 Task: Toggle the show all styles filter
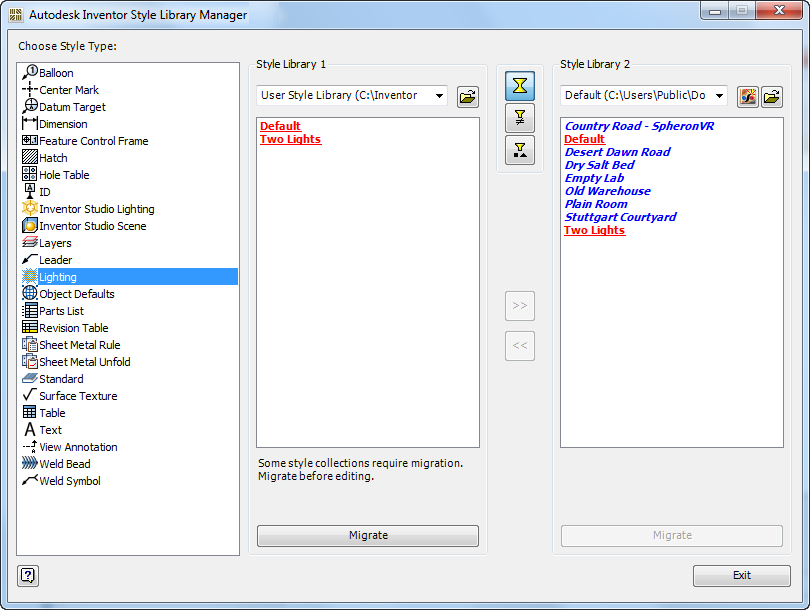(520, 86)
